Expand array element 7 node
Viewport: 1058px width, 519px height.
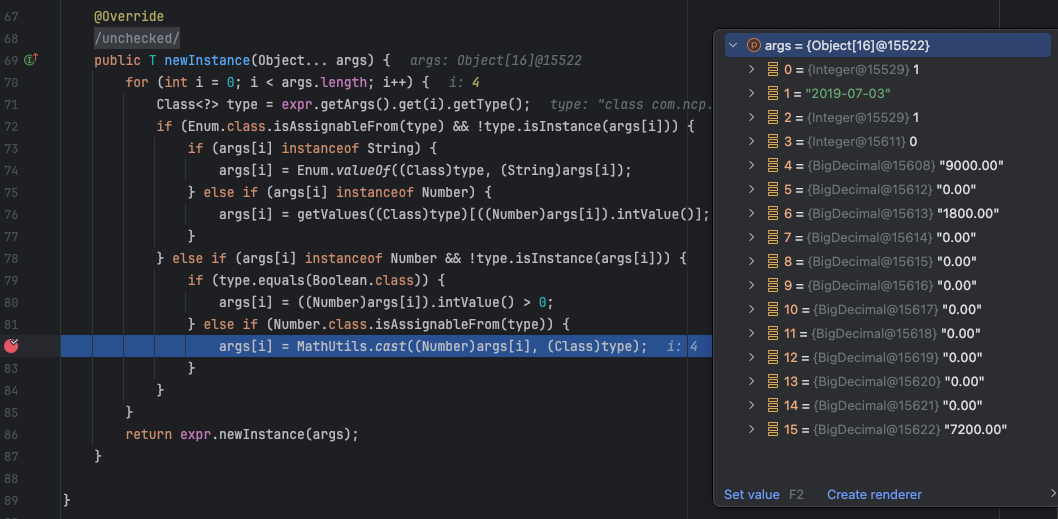tap(752, 238)
